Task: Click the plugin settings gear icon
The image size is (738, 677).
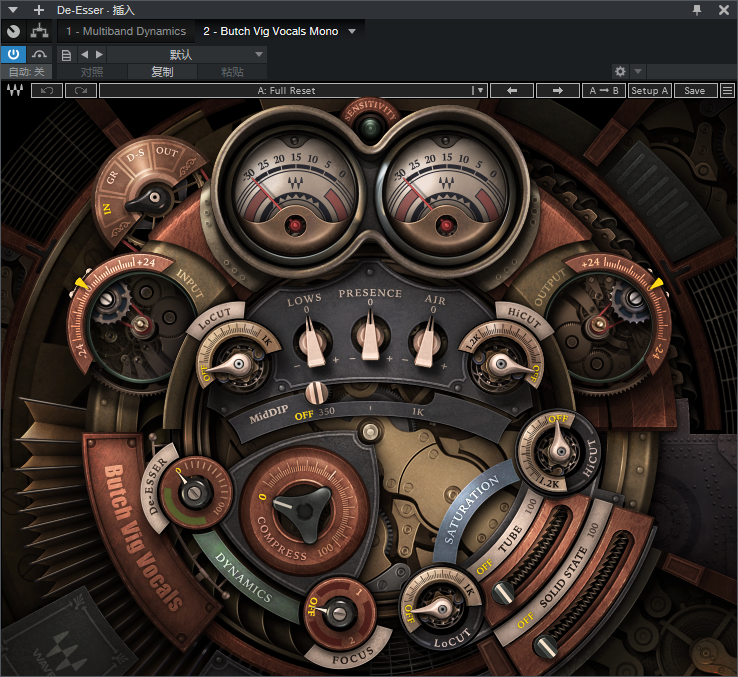Action: [x=620, y=72]
